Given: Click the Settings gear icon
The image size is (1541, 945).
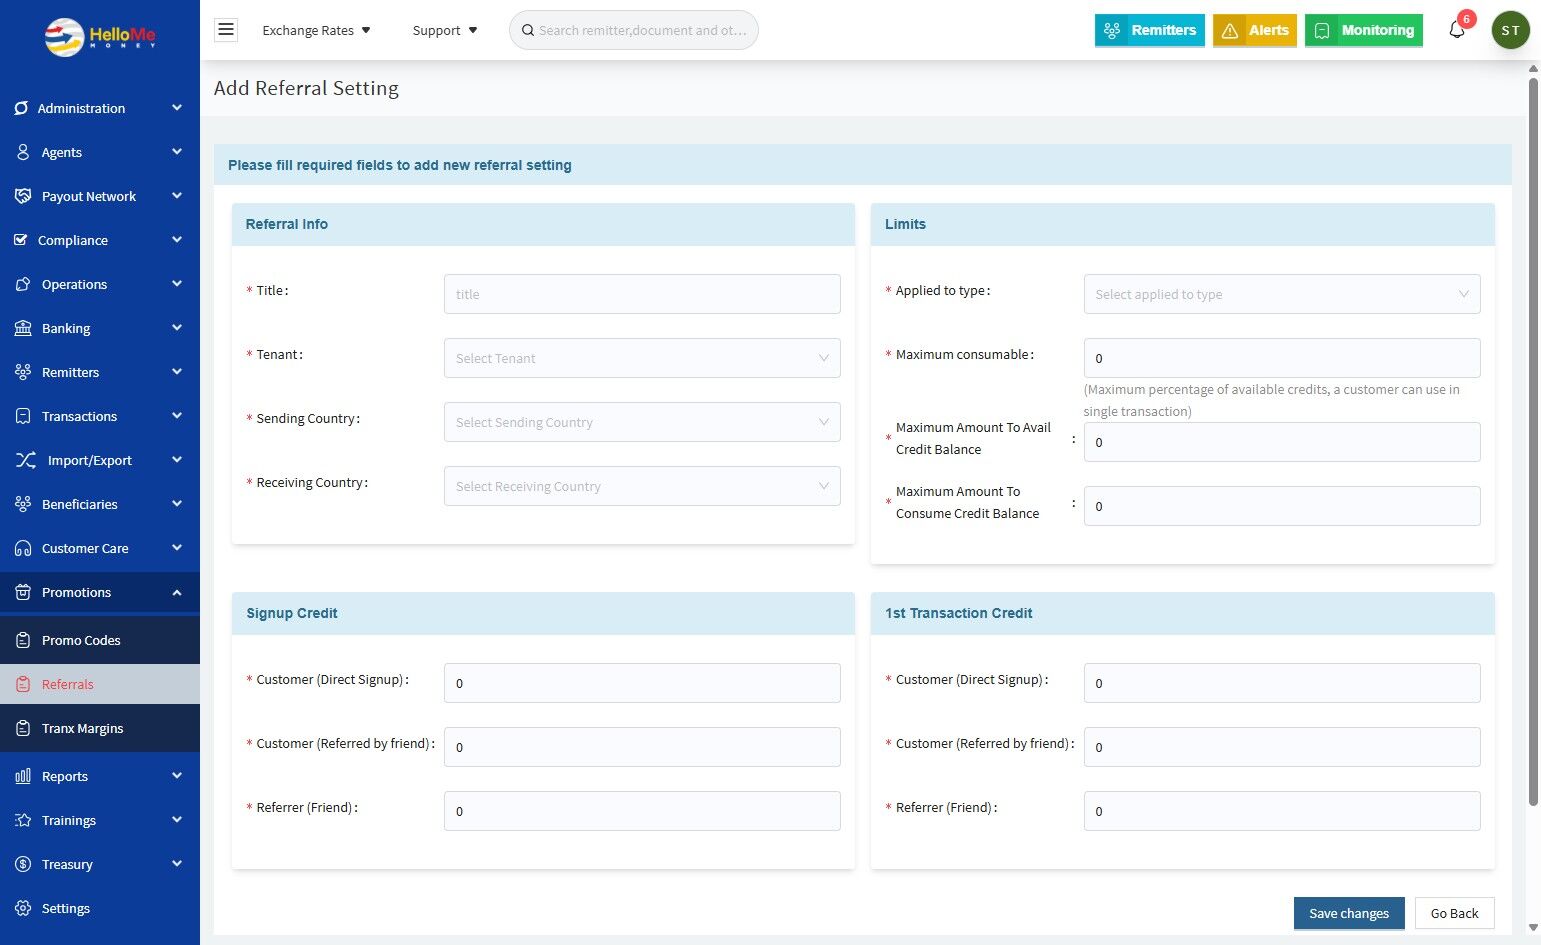Looking at the screenshot, I should (x=23, y=908).
